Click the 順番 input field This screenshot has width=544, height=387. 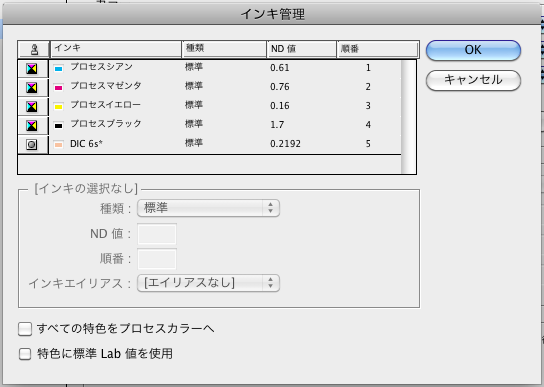157,259
